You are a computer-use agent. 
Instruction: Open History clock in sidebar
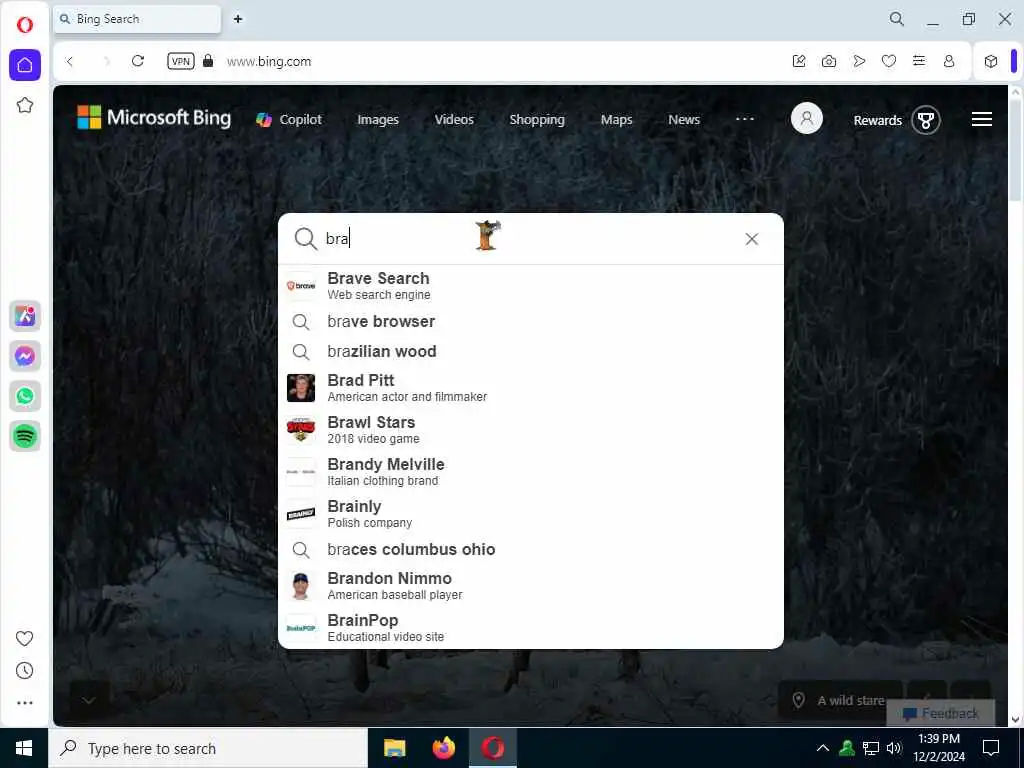point(24,671)
